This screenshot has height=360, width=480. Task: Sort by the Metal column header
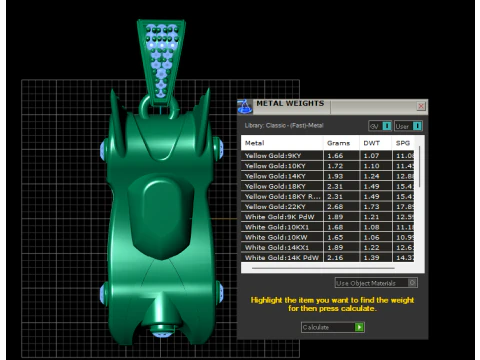pos(282,143)
